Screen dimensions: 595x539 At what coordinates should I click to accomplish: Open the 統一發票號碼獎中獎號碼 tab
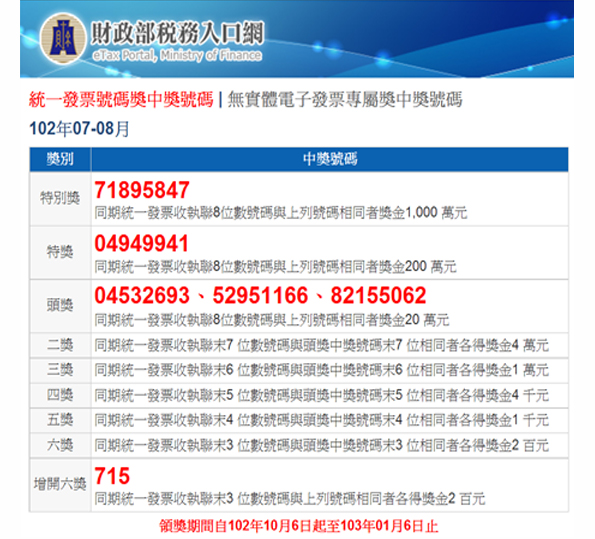(x=121, y=100)
